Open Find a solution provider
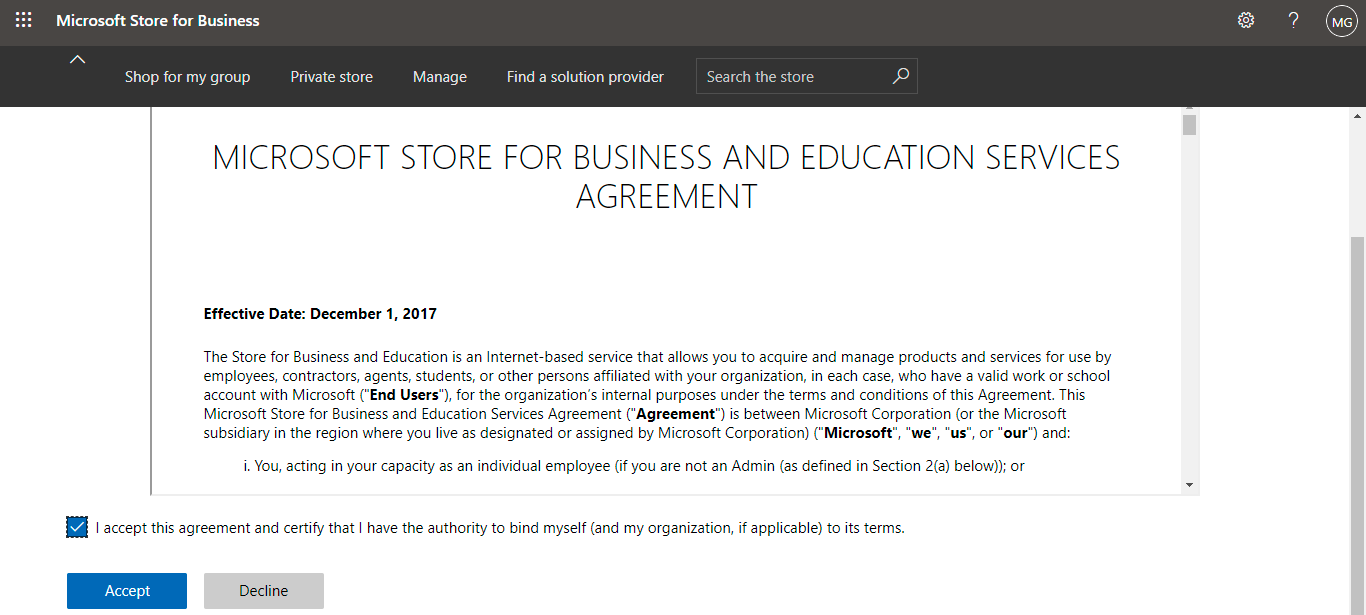The height and width of the screenshot is (615, 1366). tap(585, 76)
